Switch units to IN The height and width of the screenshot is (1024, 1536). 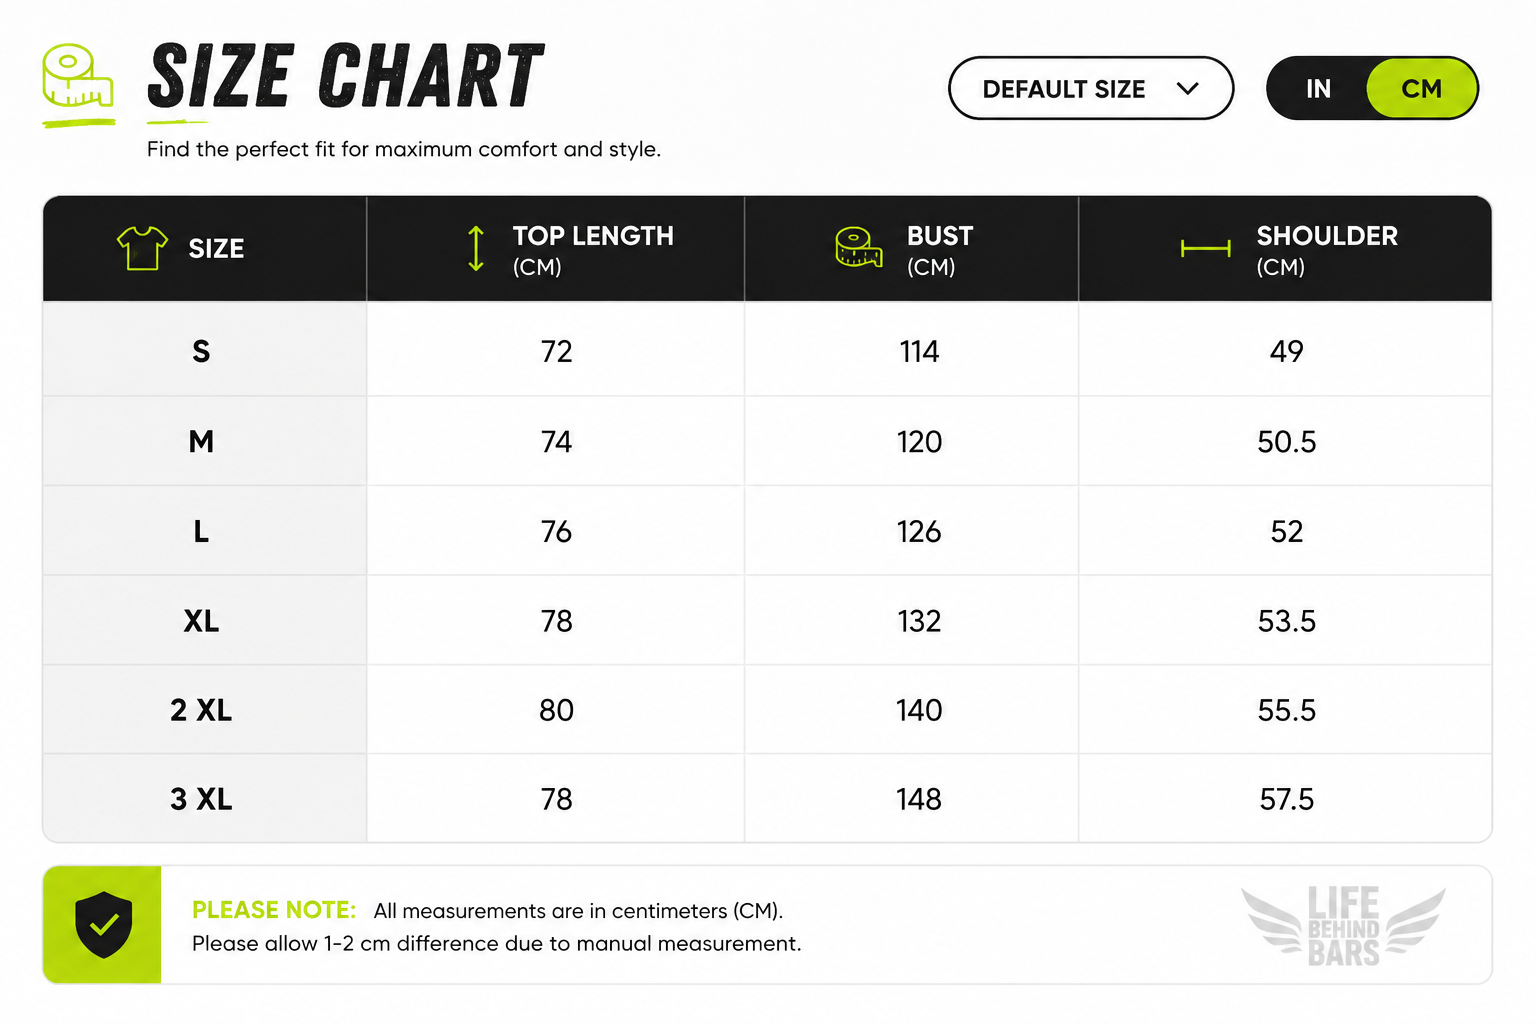click(1318, 89)
